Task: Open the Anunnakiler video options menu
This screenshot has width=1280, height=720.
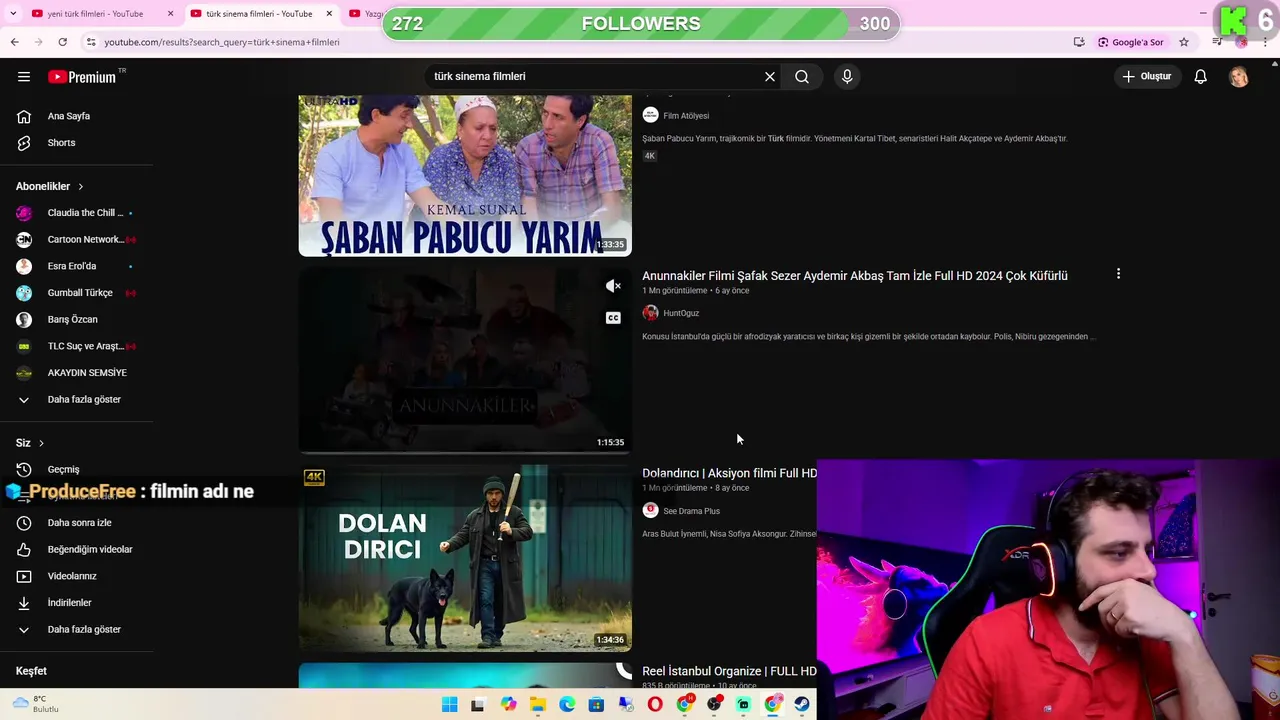Action: coord(1118,274)
